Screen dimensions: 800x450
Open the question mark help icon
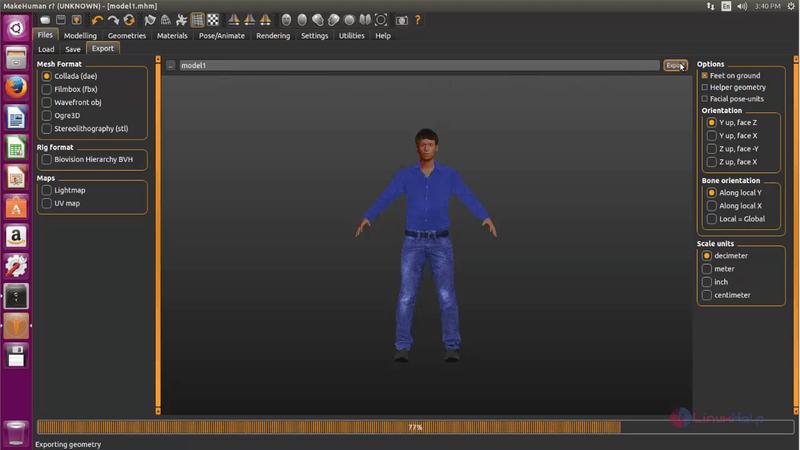(417, 19)
